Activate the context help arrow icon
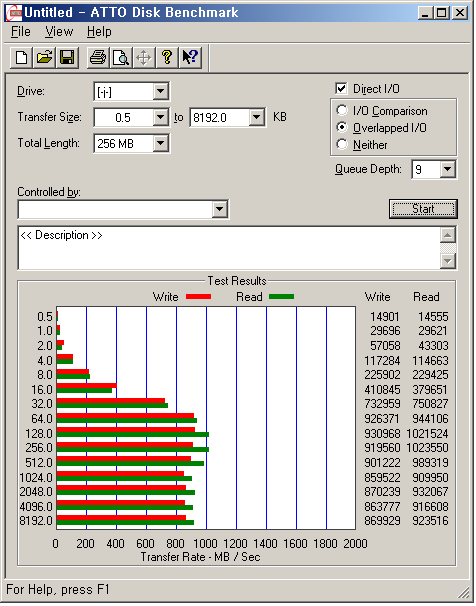476x606 pixels. 190,58
